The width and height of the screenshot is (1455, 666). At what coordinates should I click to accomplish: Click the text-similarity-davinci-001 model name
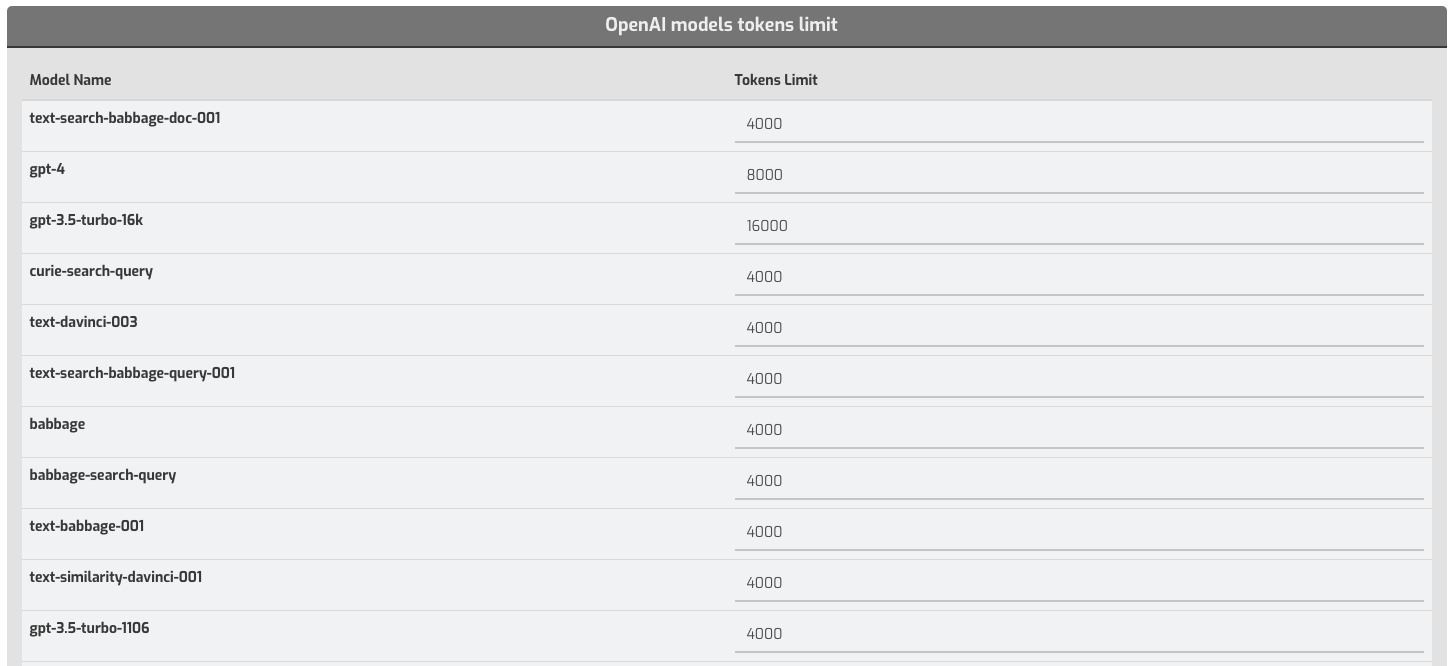pos(115,577)
